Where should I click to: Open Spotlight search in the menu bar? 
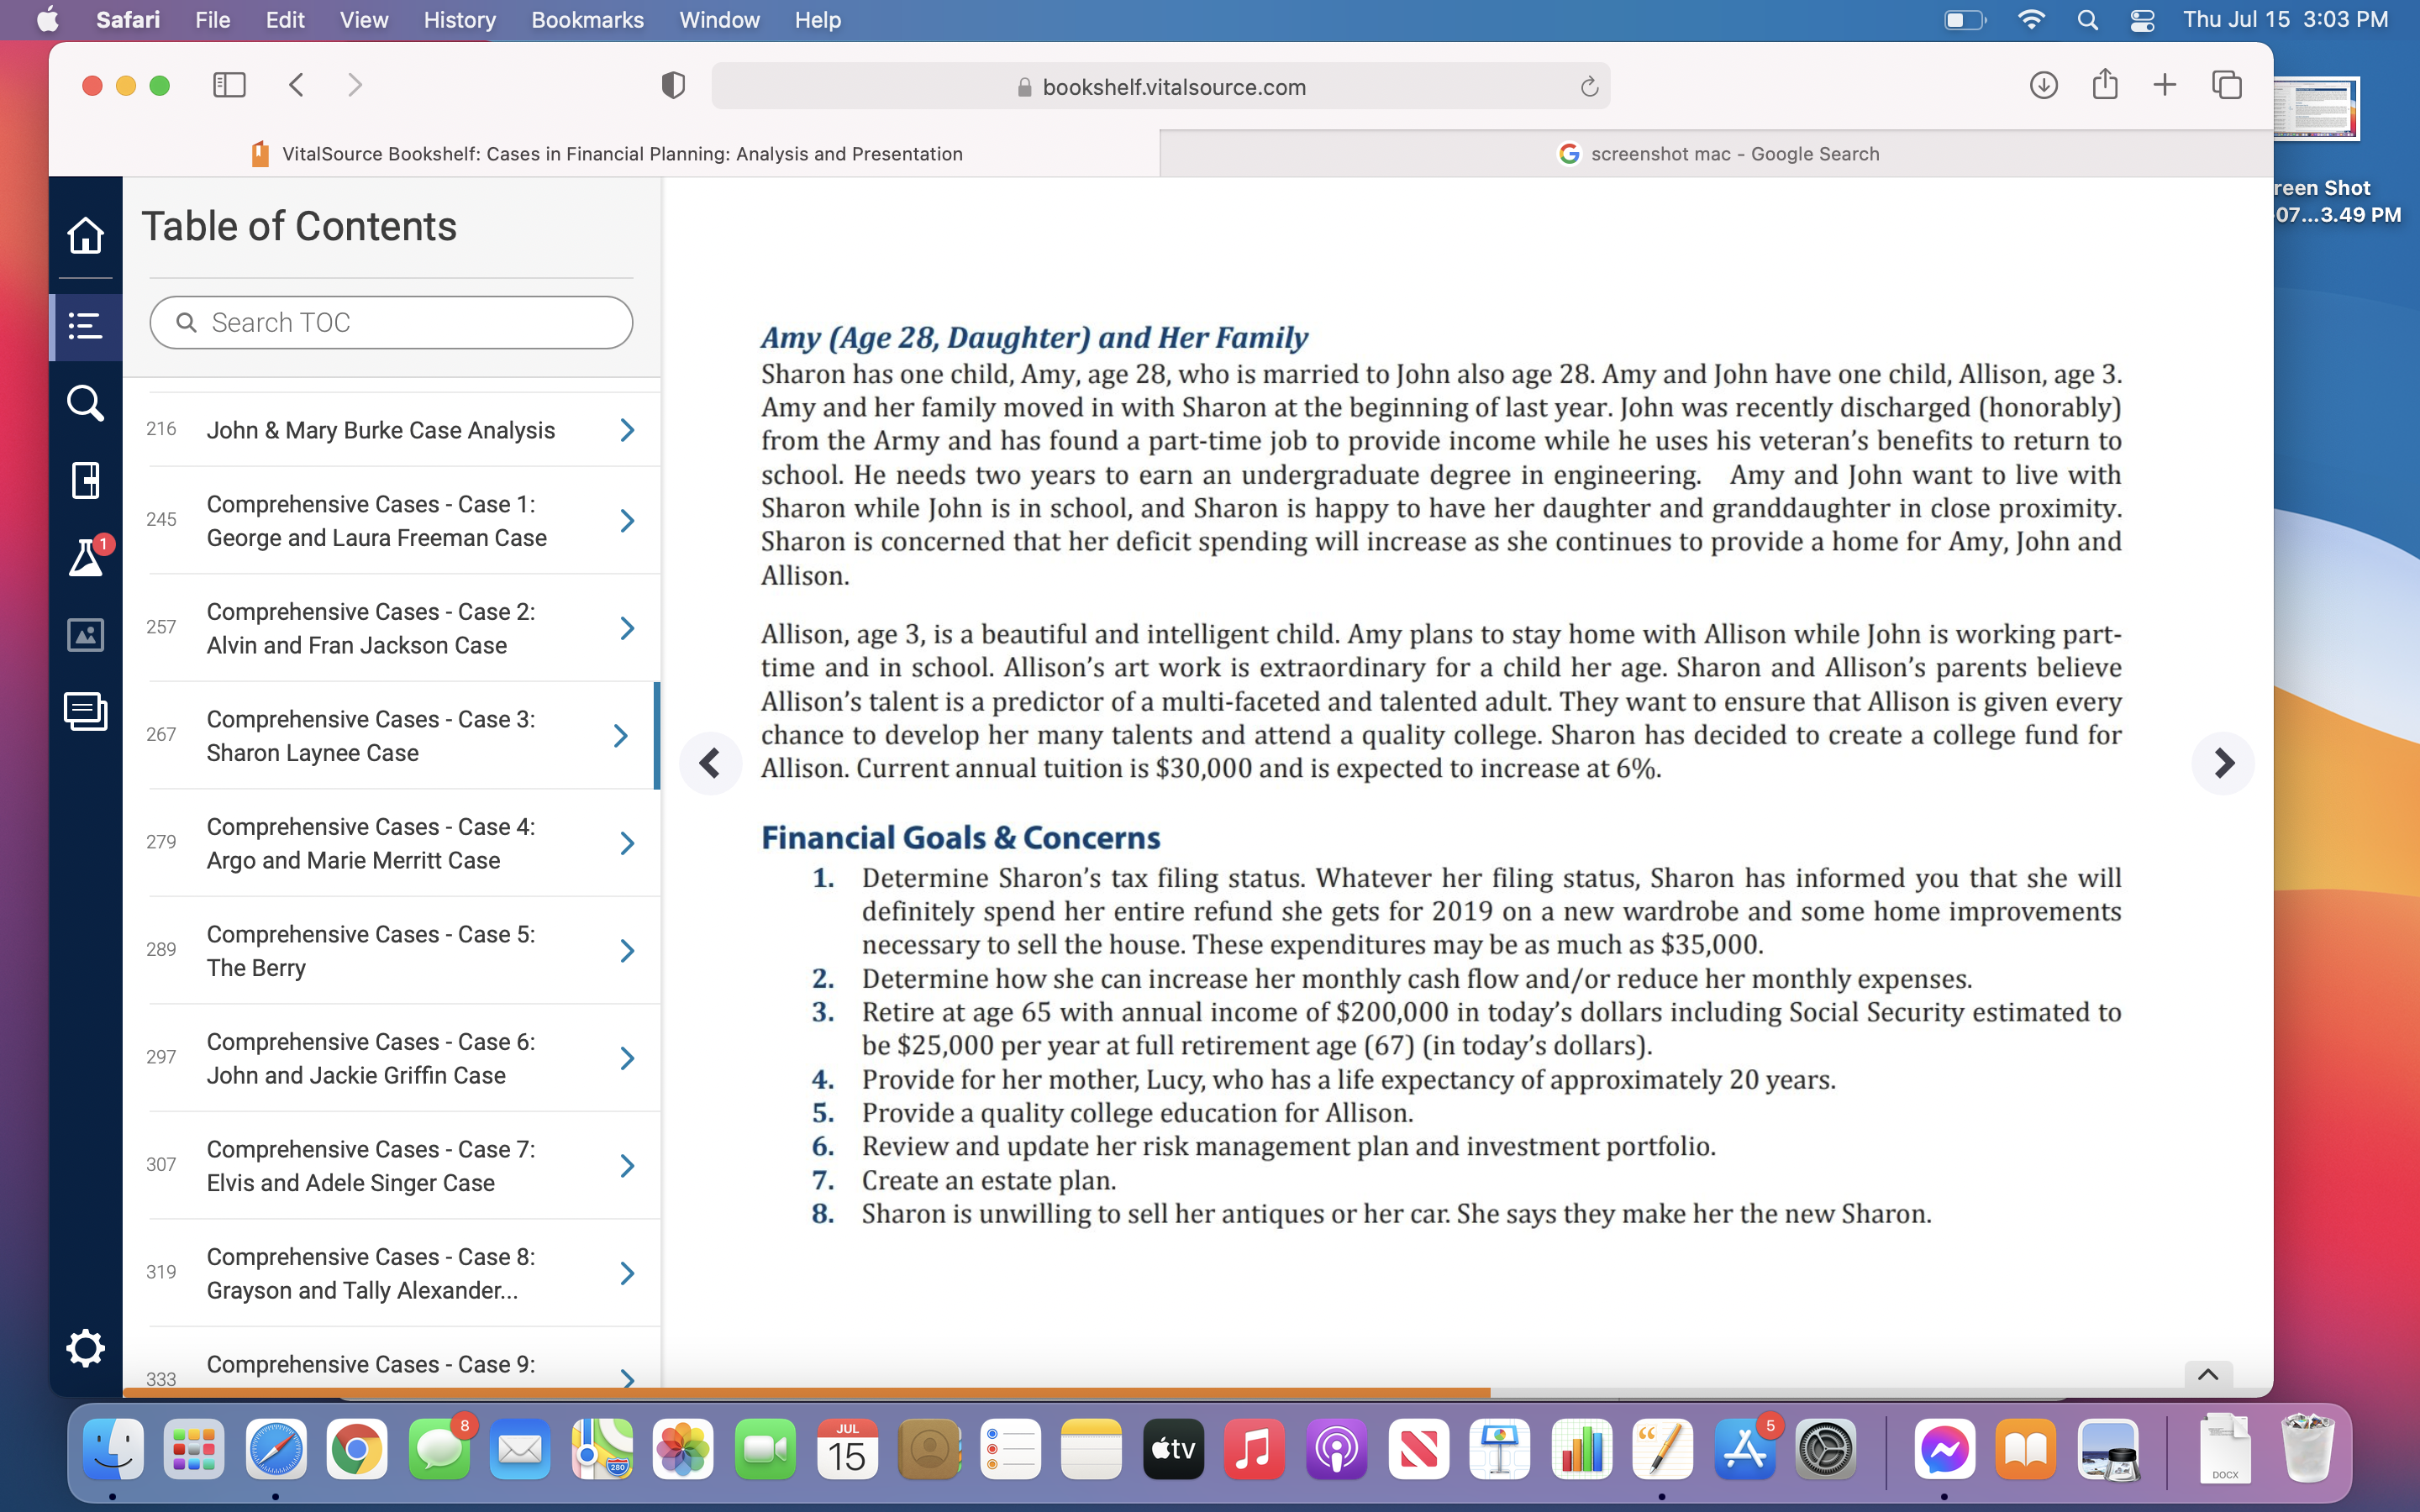click(x=2087, y=20)
